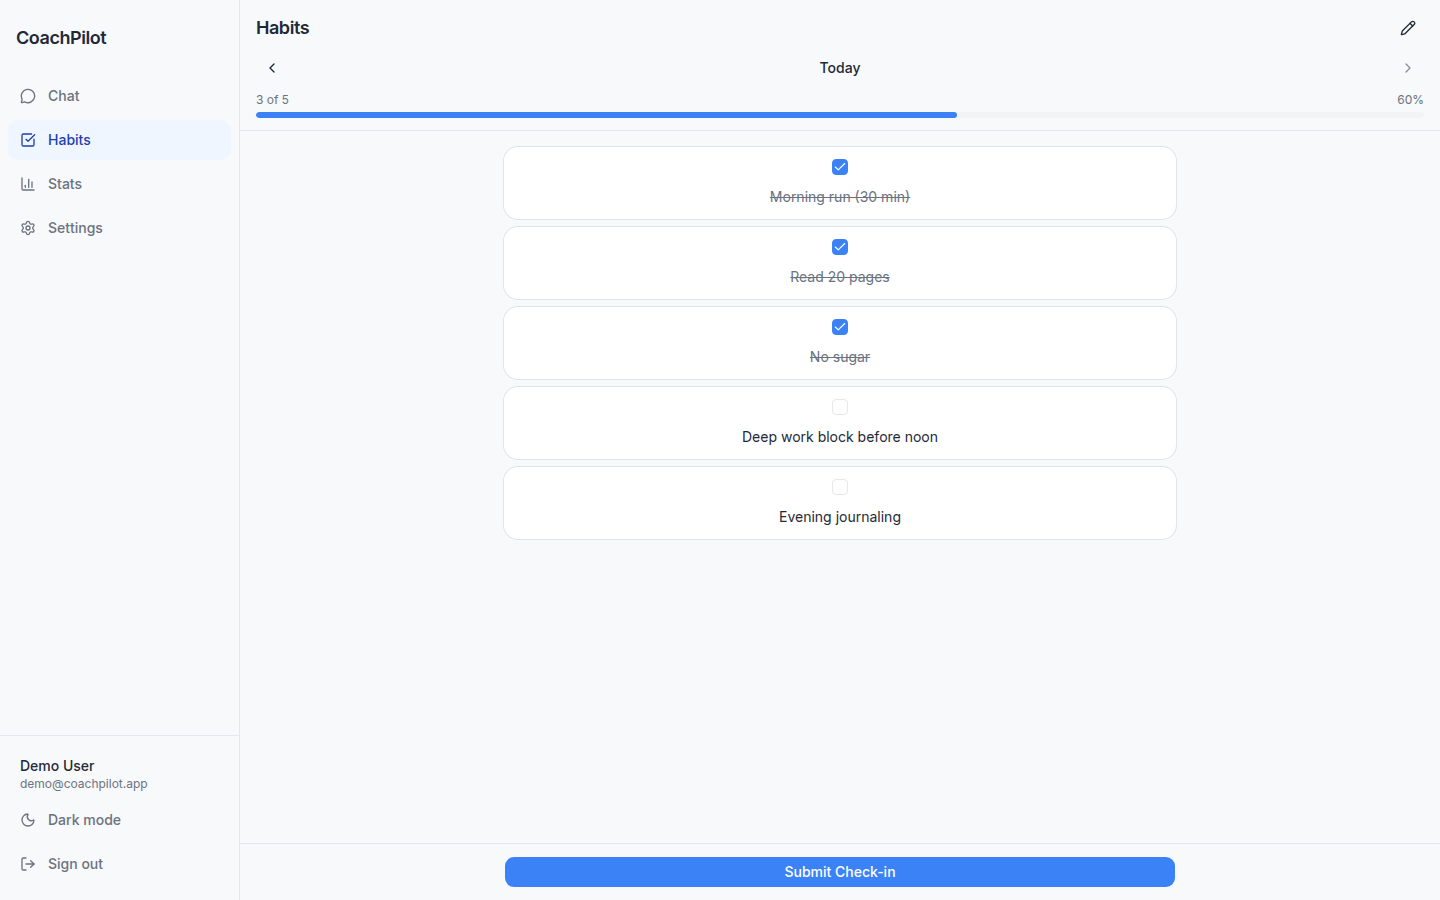
Task: Click the Dark mode moon icon
Action: pyautogui.click(x=28, y=820)
